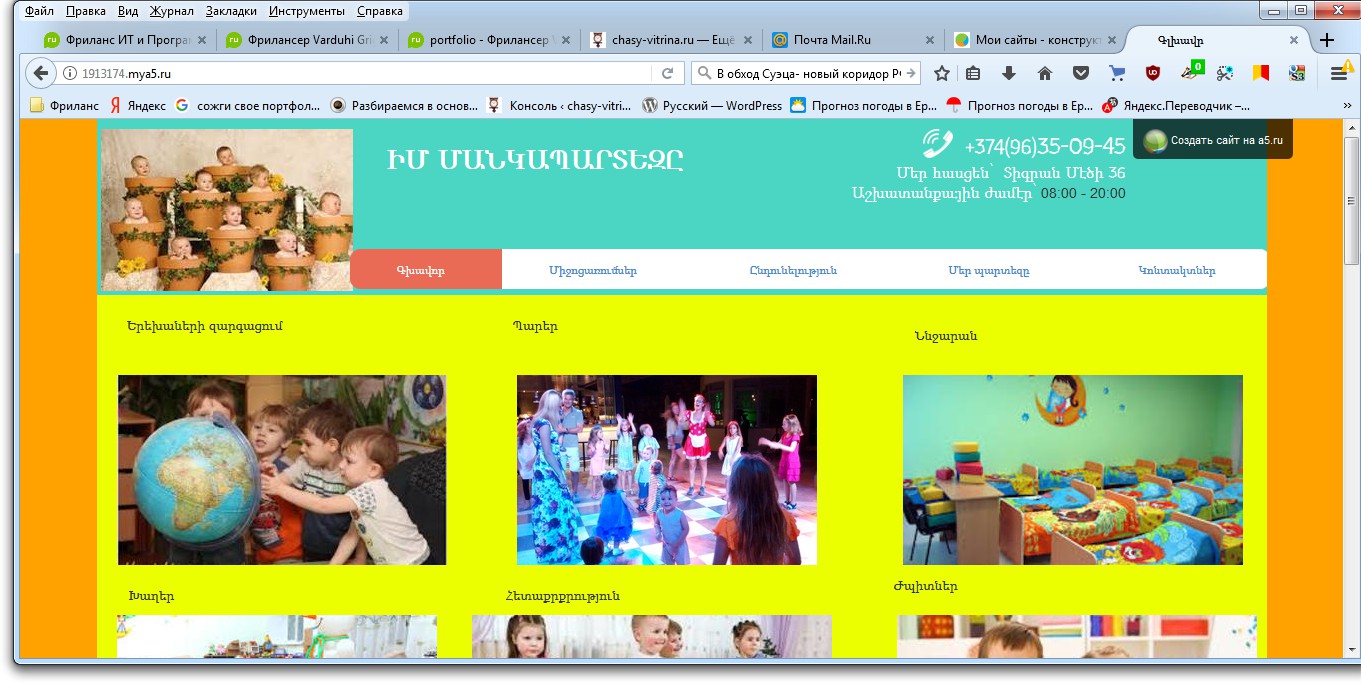Close the active Գլխավոր tab
Screen dimensions: 1361x684
click(x=1294, y=40)
